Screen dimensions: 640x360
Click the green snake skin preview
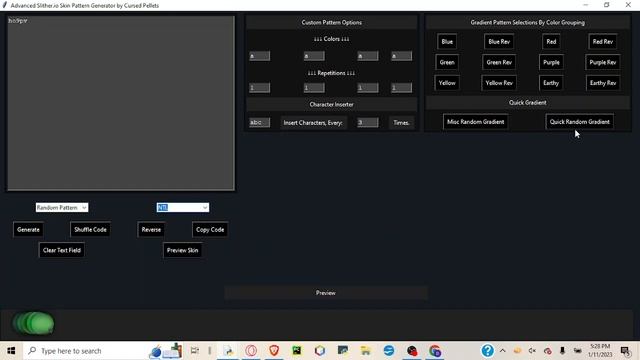[x=33, y=323]
